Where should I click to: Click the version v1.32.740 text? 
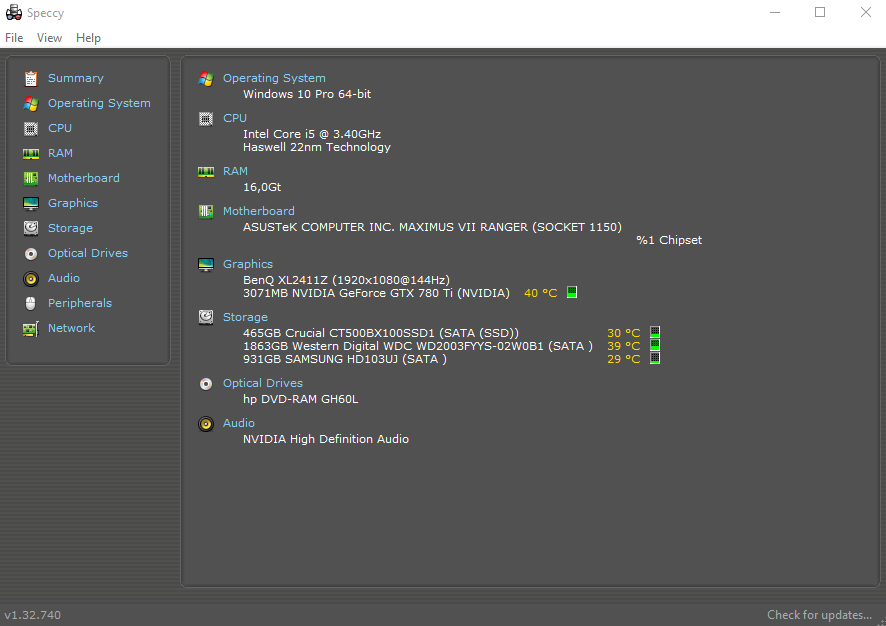(x=33, y=615)
